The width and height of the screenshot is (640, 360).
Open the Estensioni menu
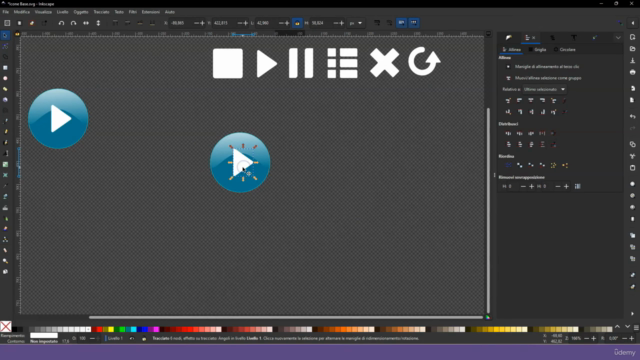coord(151,12)
